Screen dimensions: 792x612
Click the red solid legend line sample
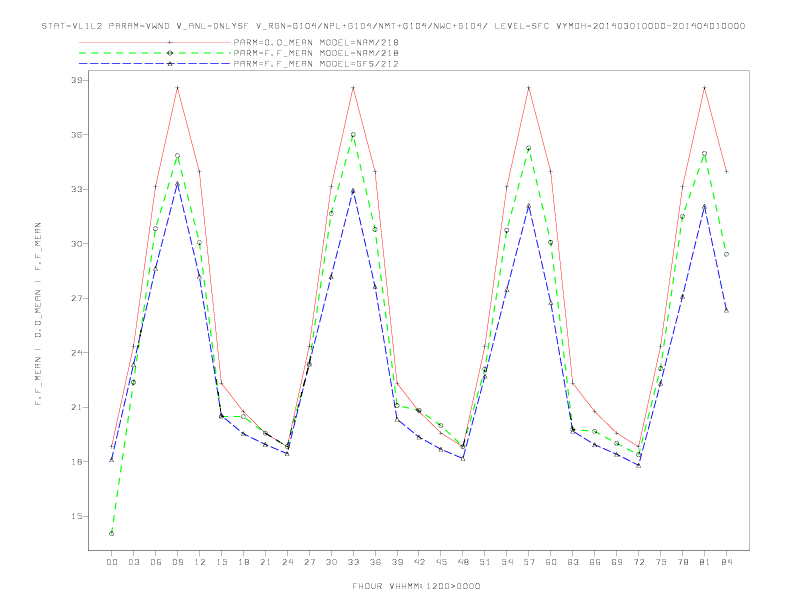tap(155, 42)
